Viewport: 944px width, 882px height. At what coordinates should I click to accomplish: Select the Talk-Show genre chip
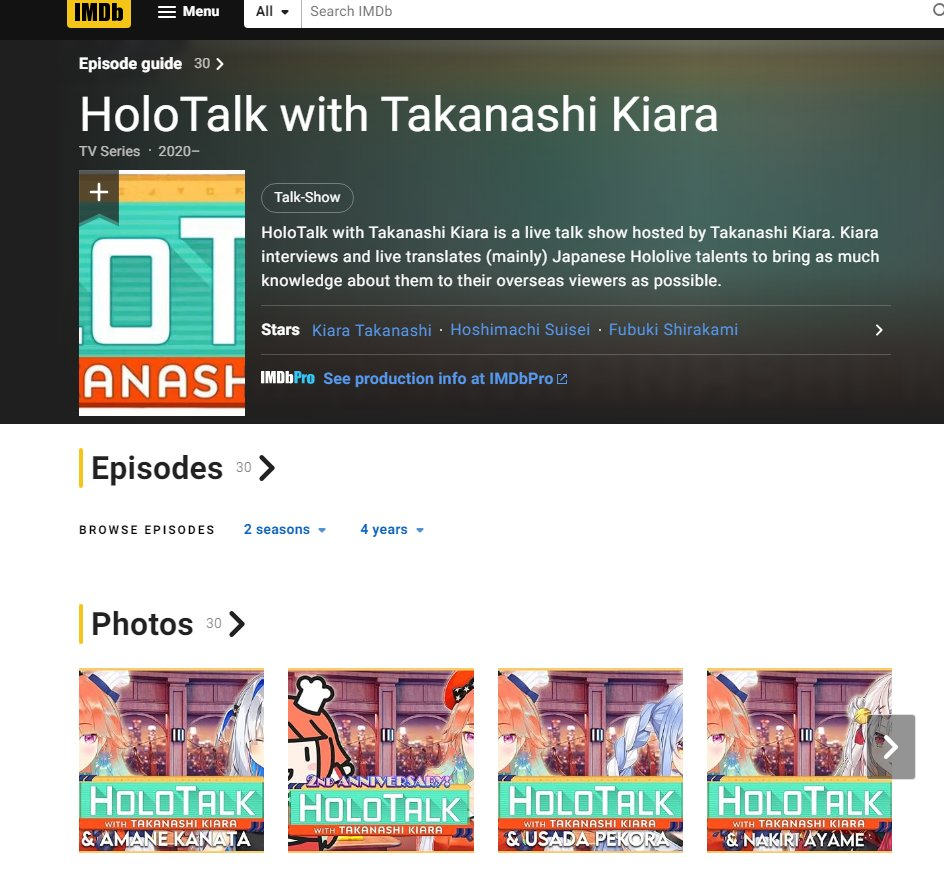(307, 197)
